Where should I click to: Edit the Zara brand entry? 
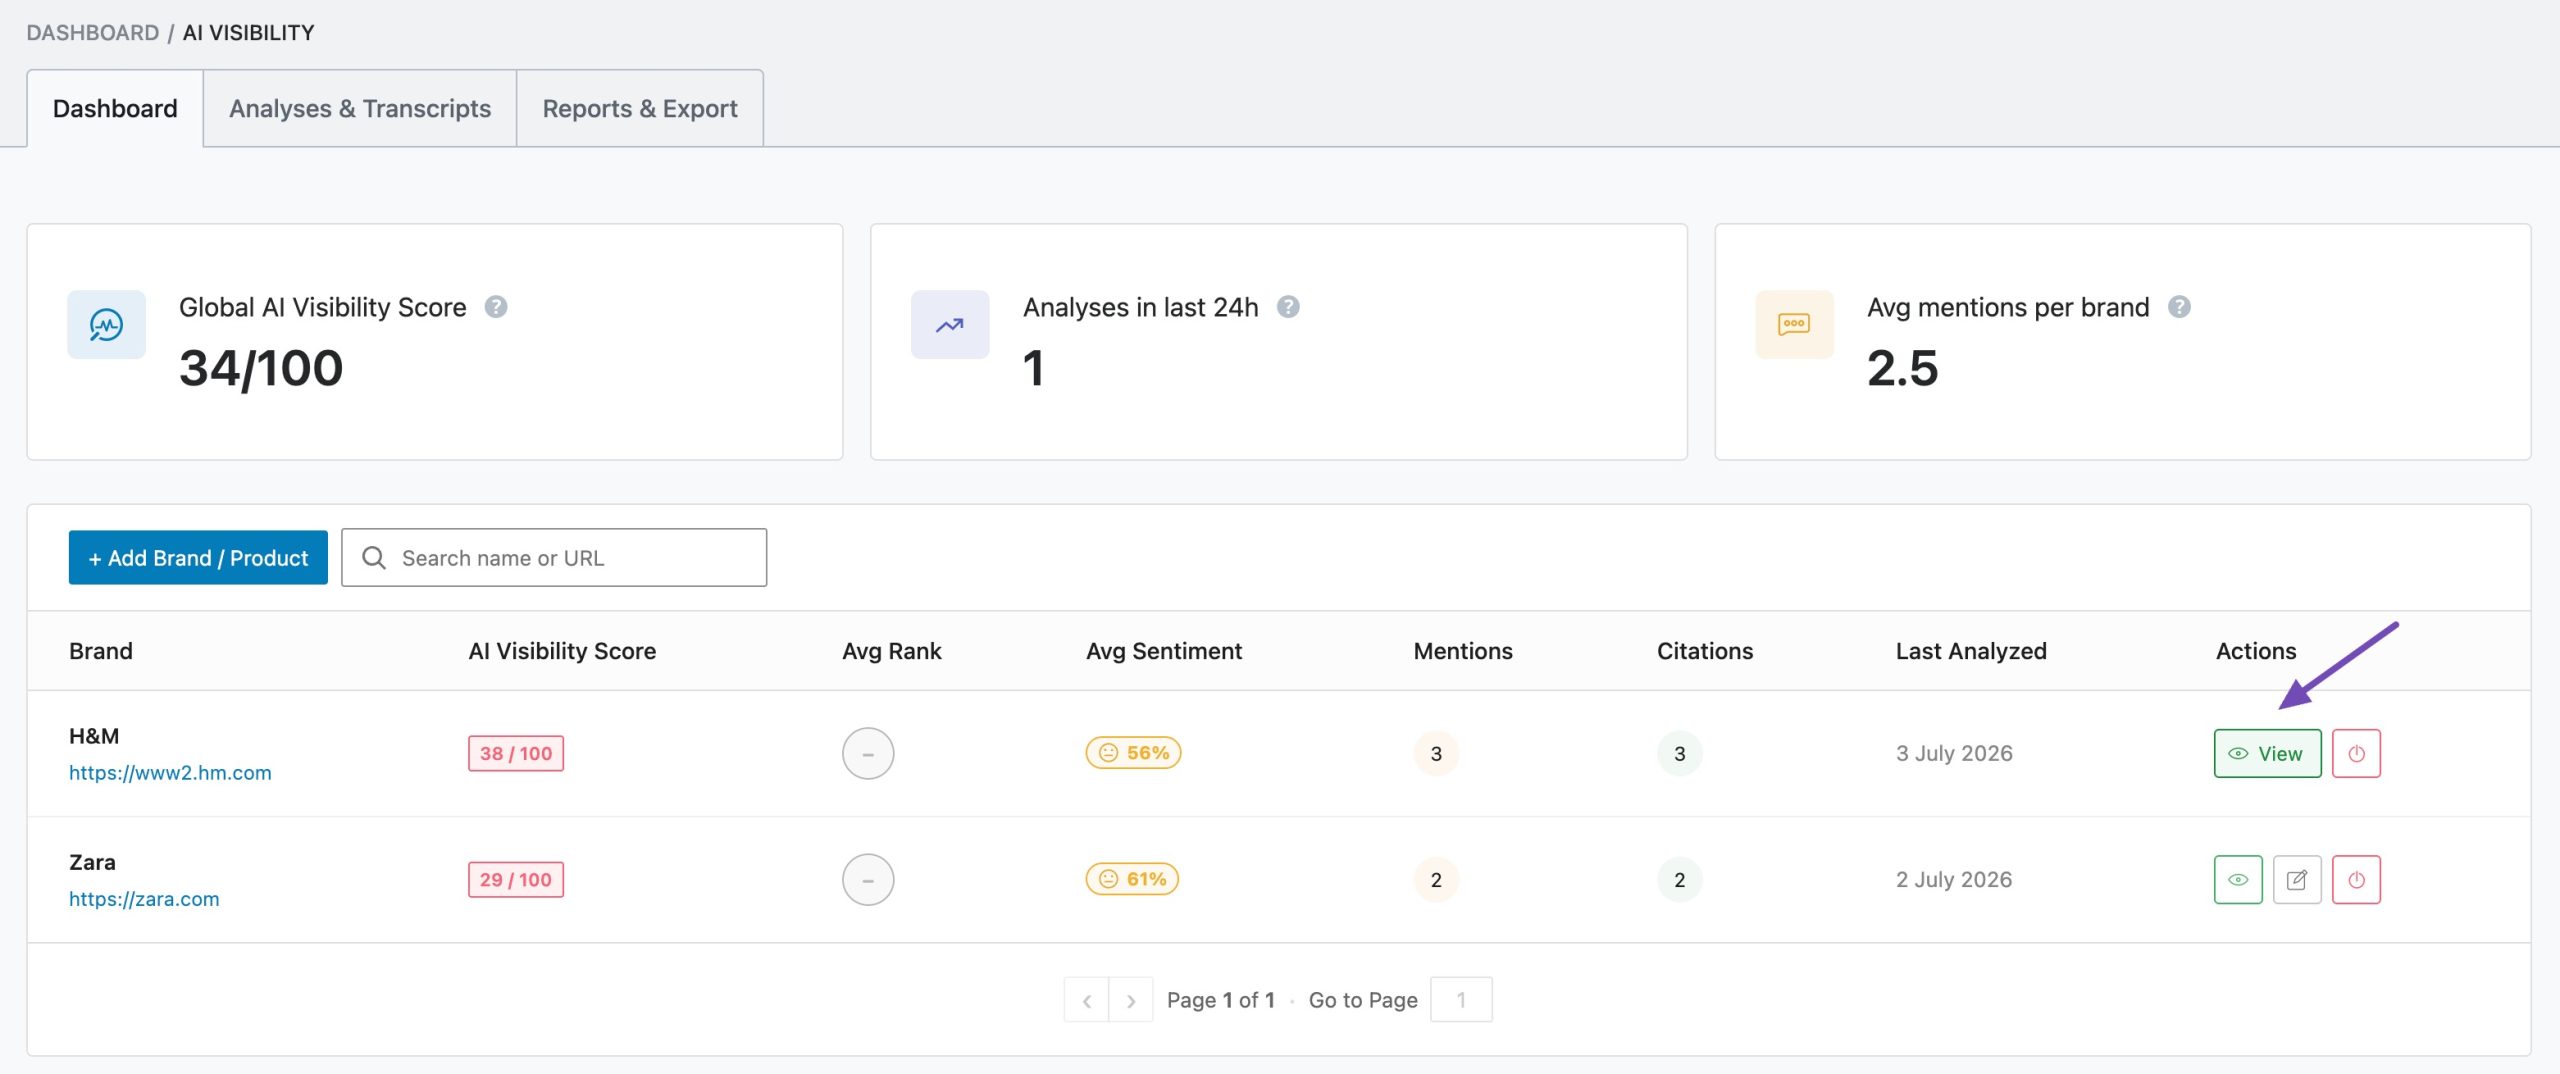click(x=2297, y=879)
